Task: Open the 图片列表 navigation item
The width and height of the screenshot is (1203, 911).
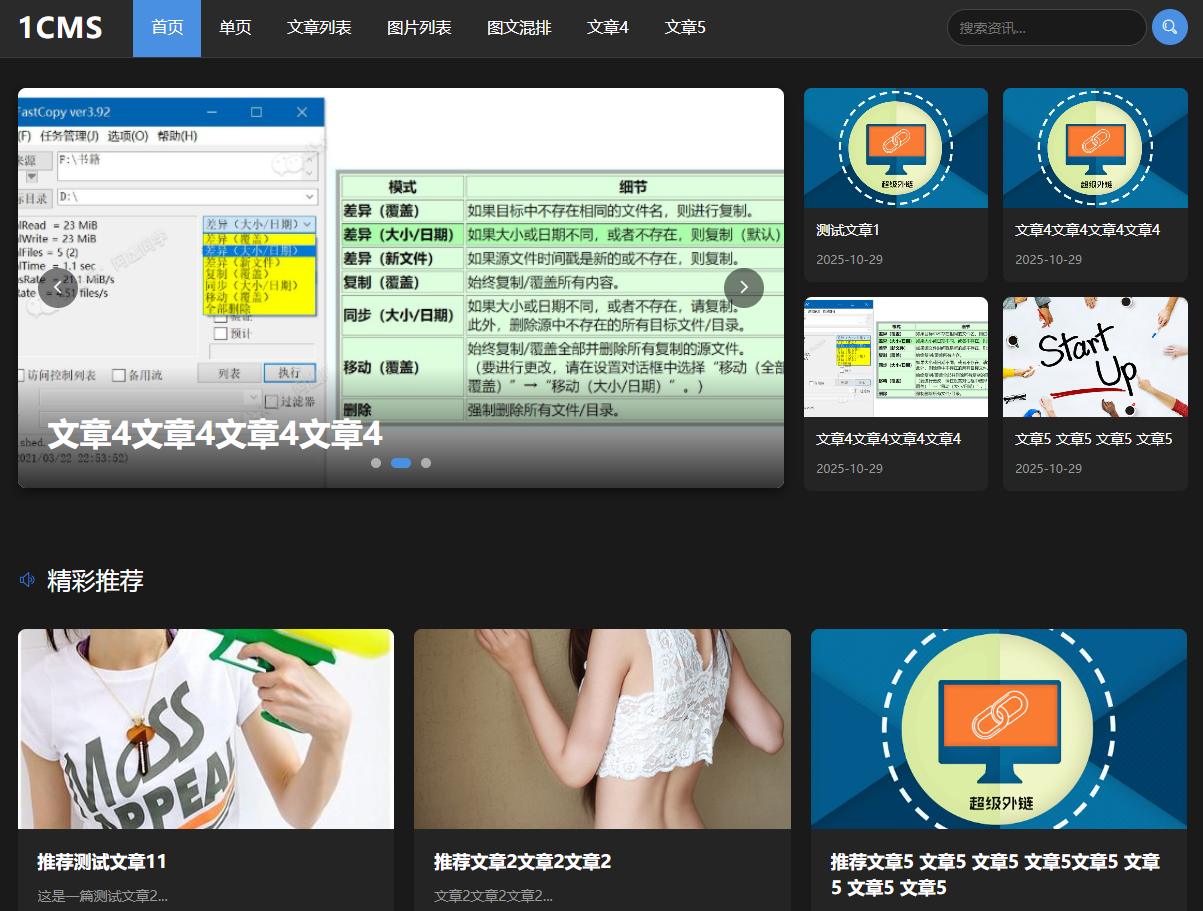Action: coord(419,28)
